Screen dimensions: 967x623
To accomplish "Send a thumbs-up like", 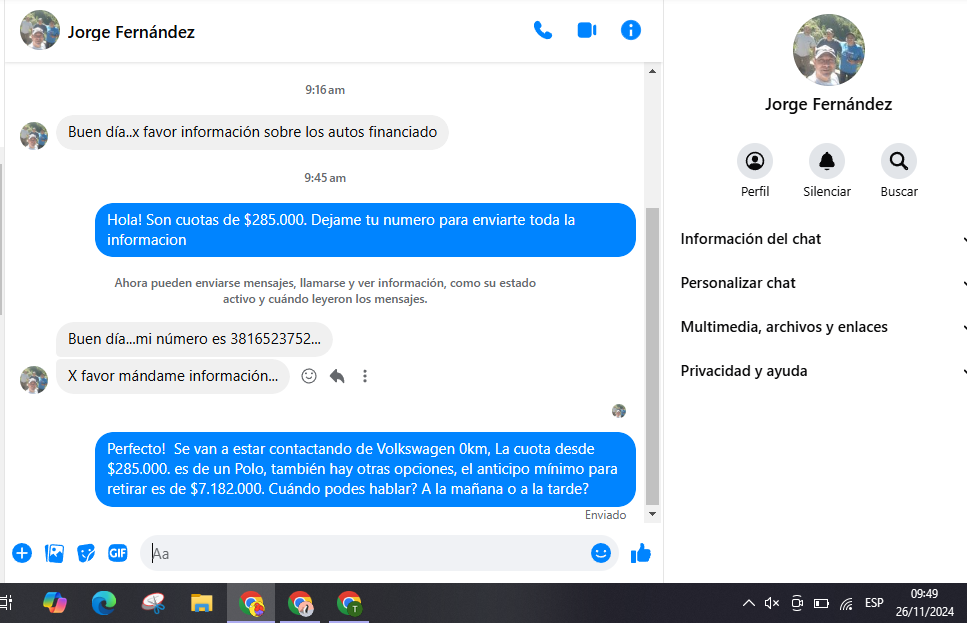I will (641, 553).
